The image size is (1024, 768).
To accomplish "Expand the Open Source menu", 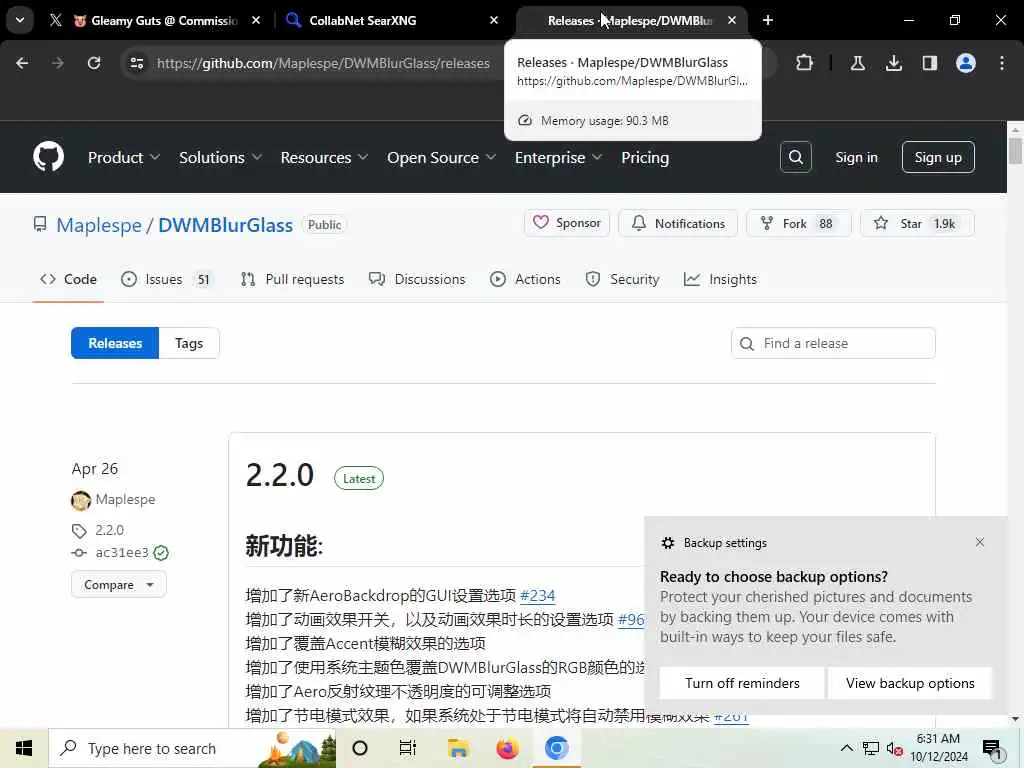I will (x=441, y=157).
